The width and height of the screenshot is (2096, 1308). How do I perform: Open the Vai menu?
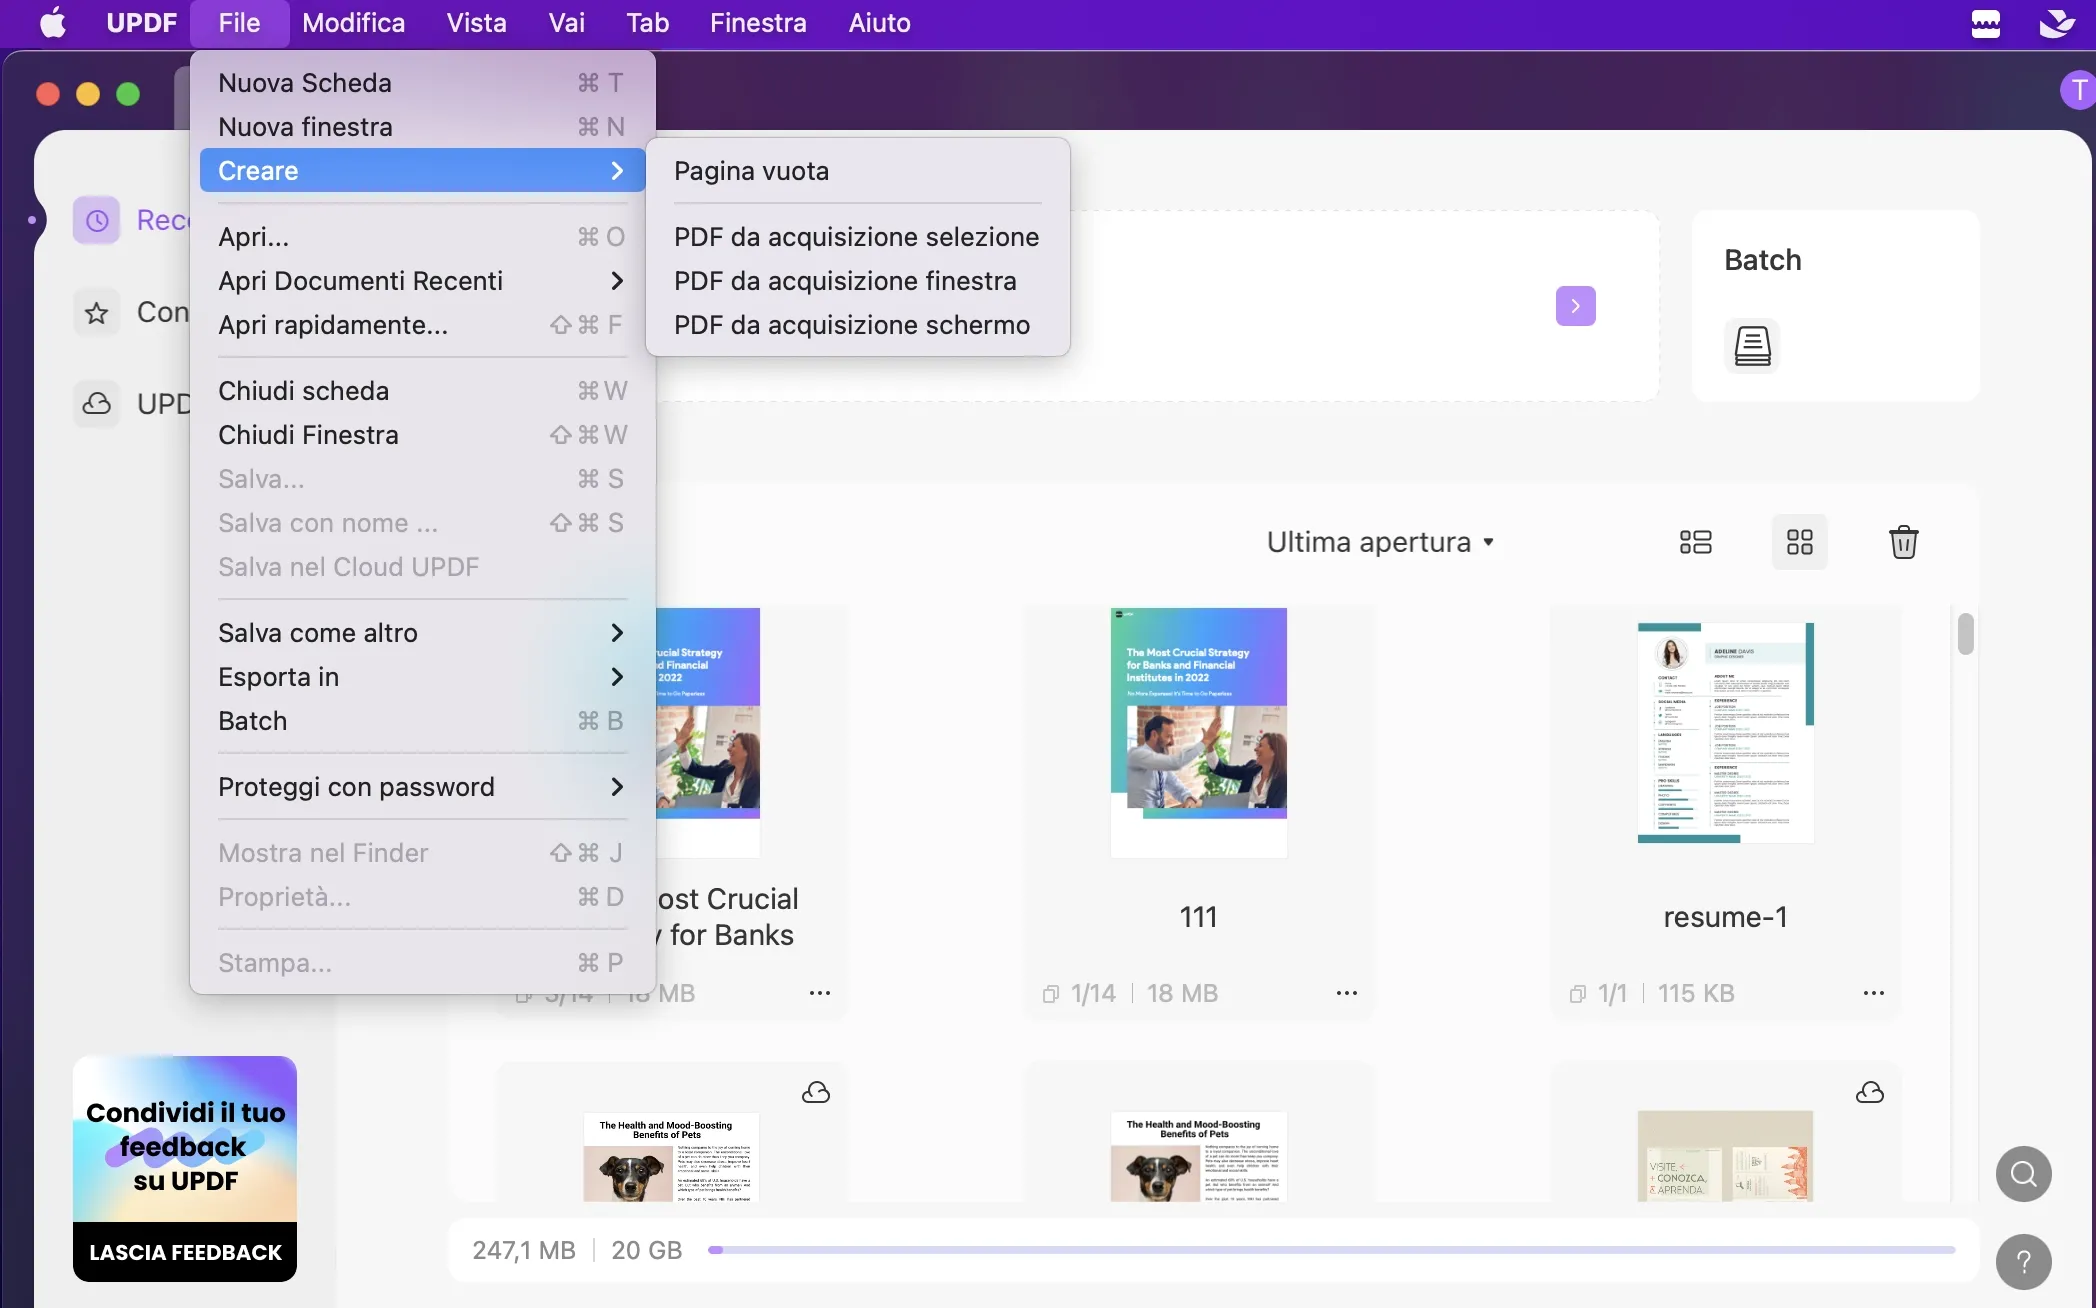pos(566,22)
